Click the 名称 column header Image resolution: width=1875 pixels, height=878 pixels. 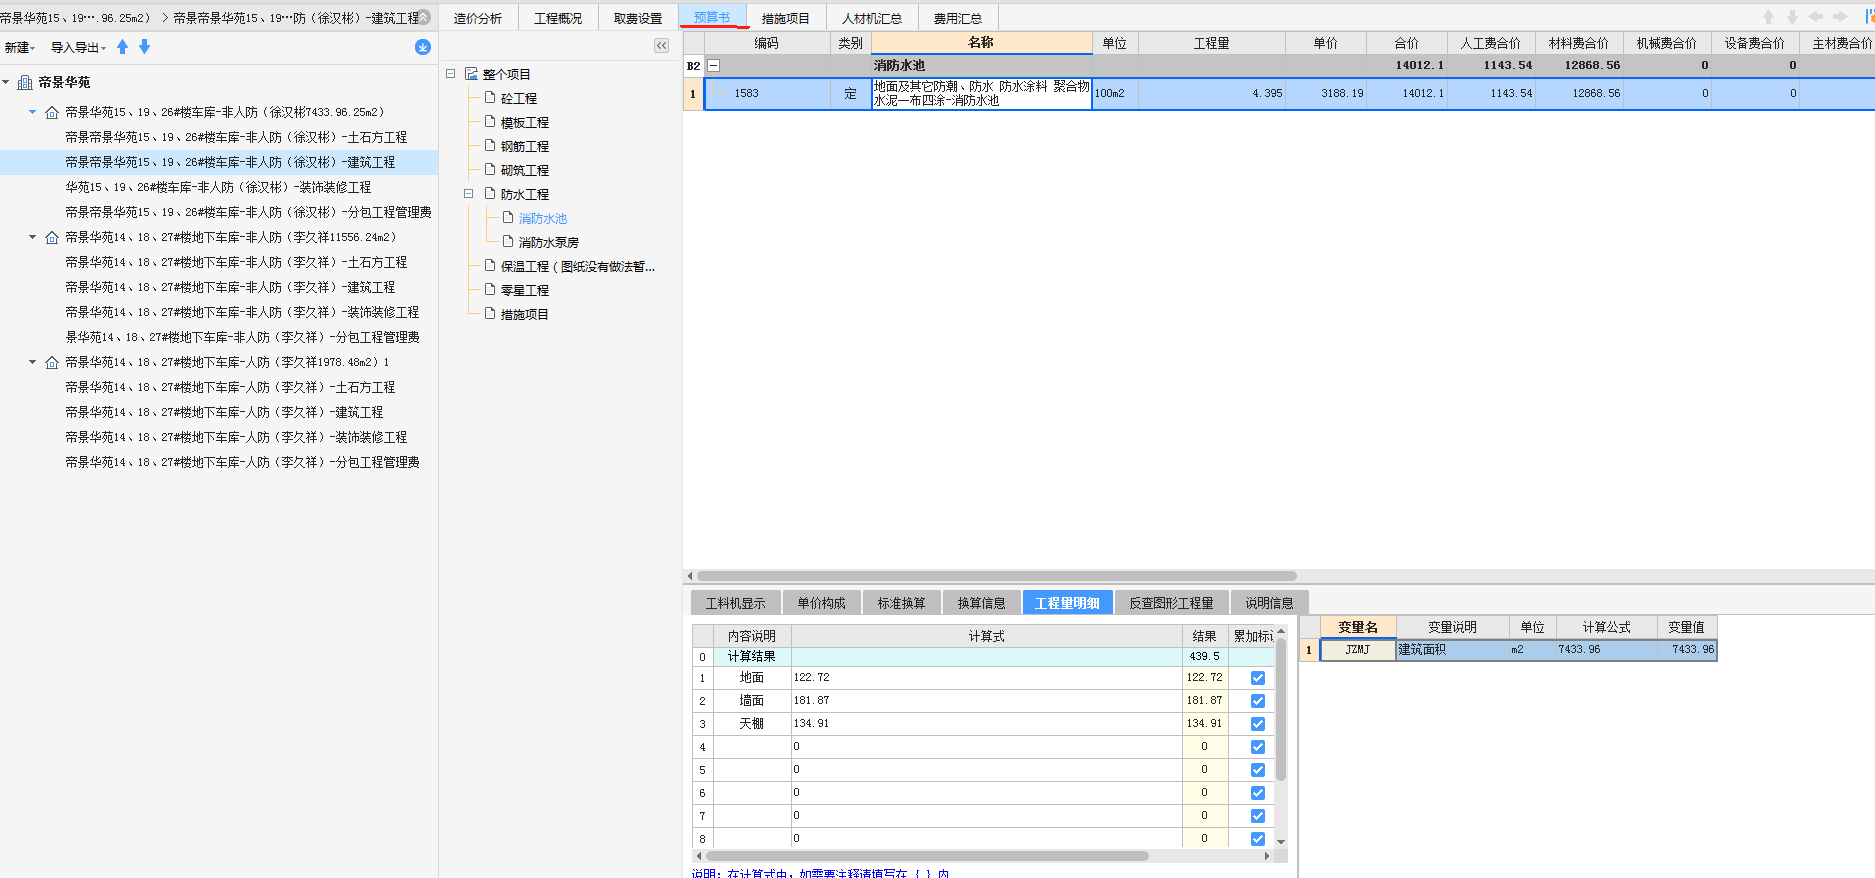[x=981, y=43]
